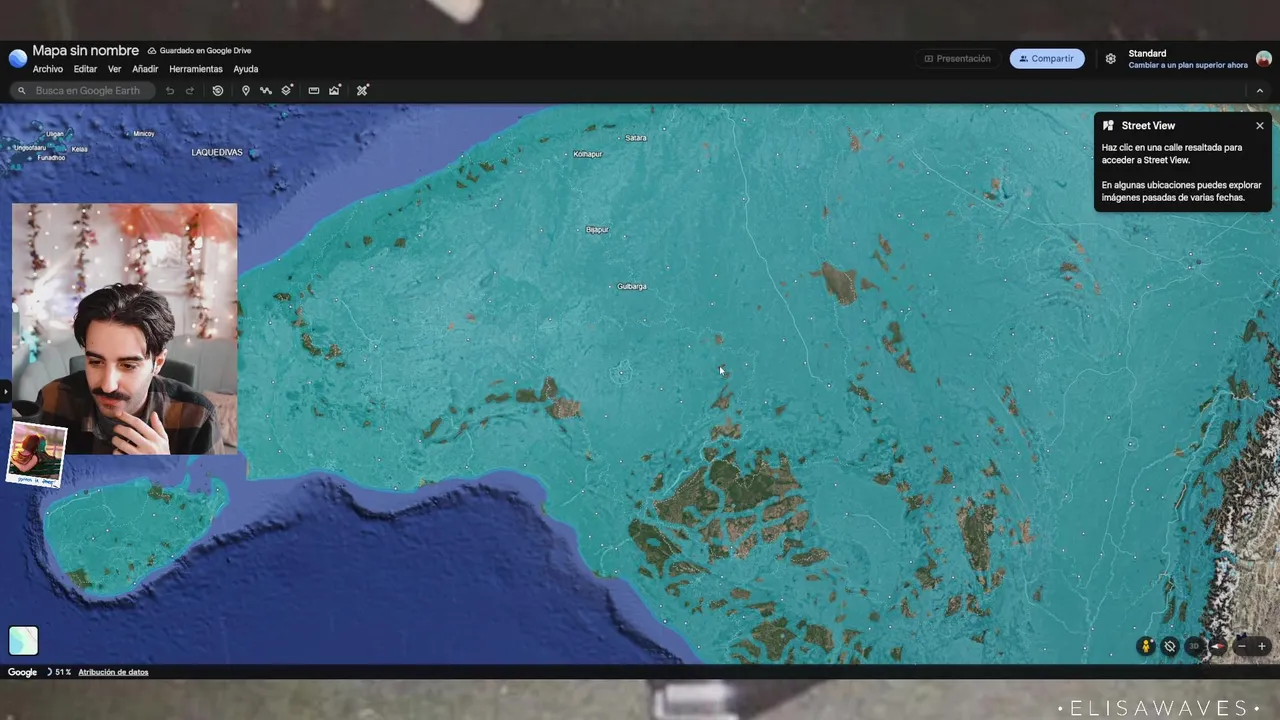The image size is (1280, 720).
Task: Click the Satara city label
Action: (x=636, y=138)
